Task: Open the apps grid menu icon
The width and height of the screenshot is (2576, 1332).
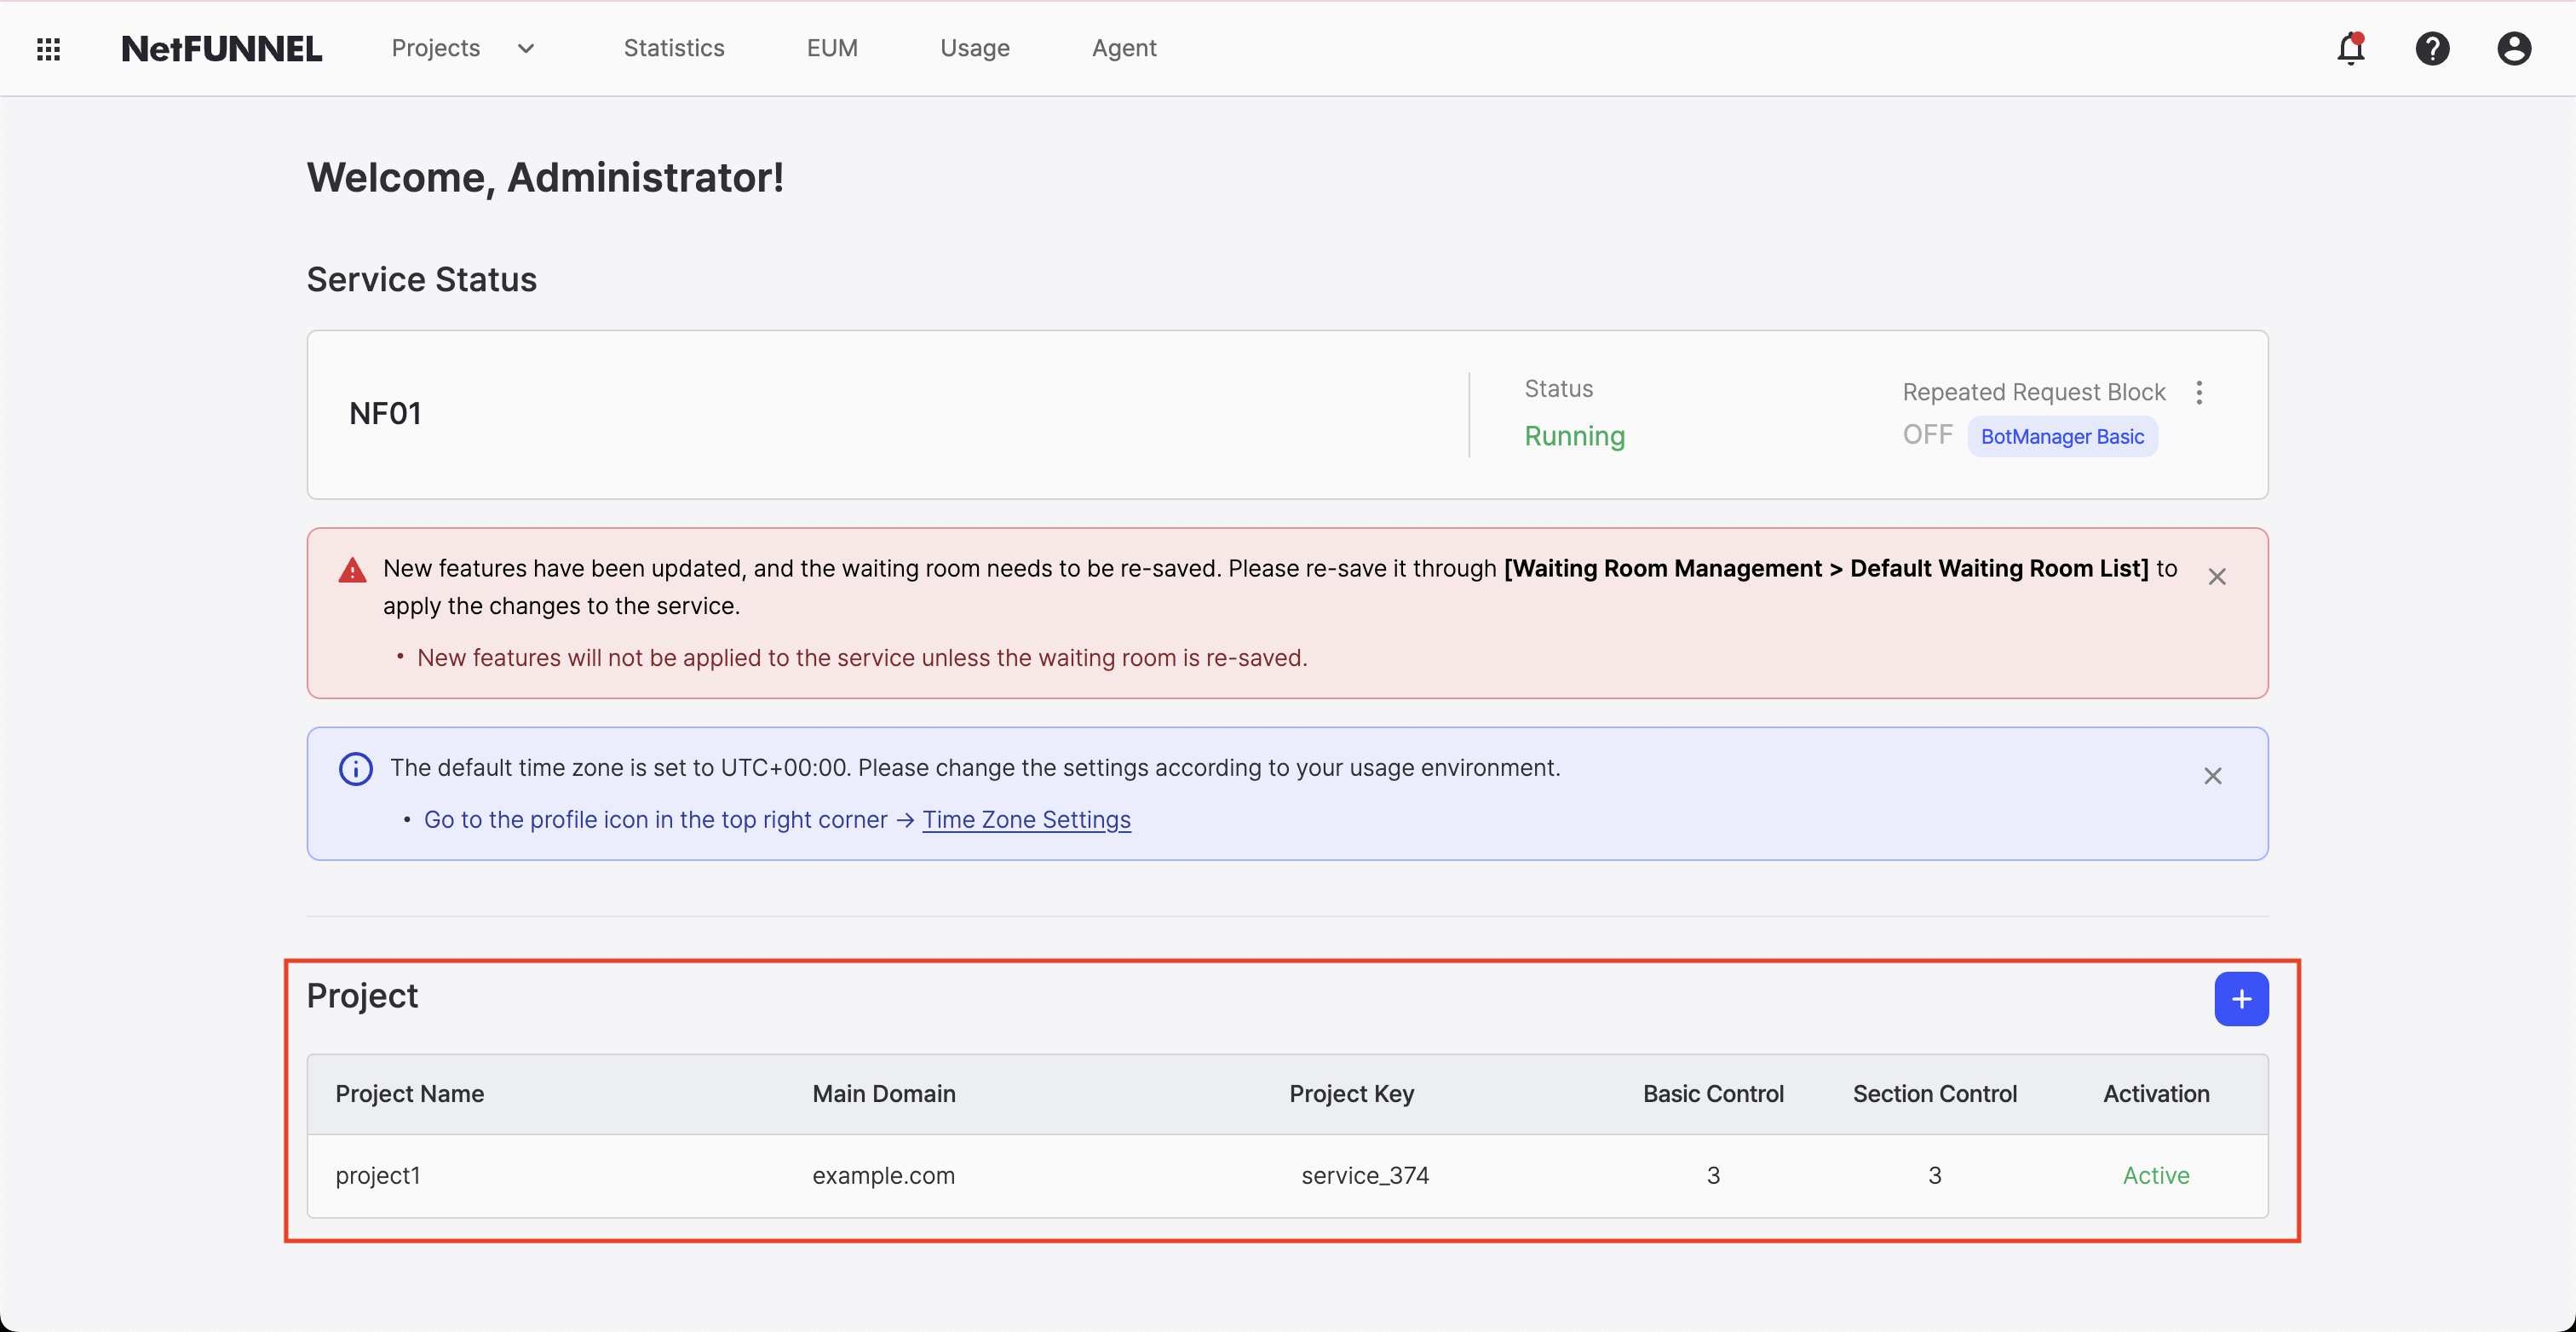Action: pyautogui.click(x=48, y=48)
